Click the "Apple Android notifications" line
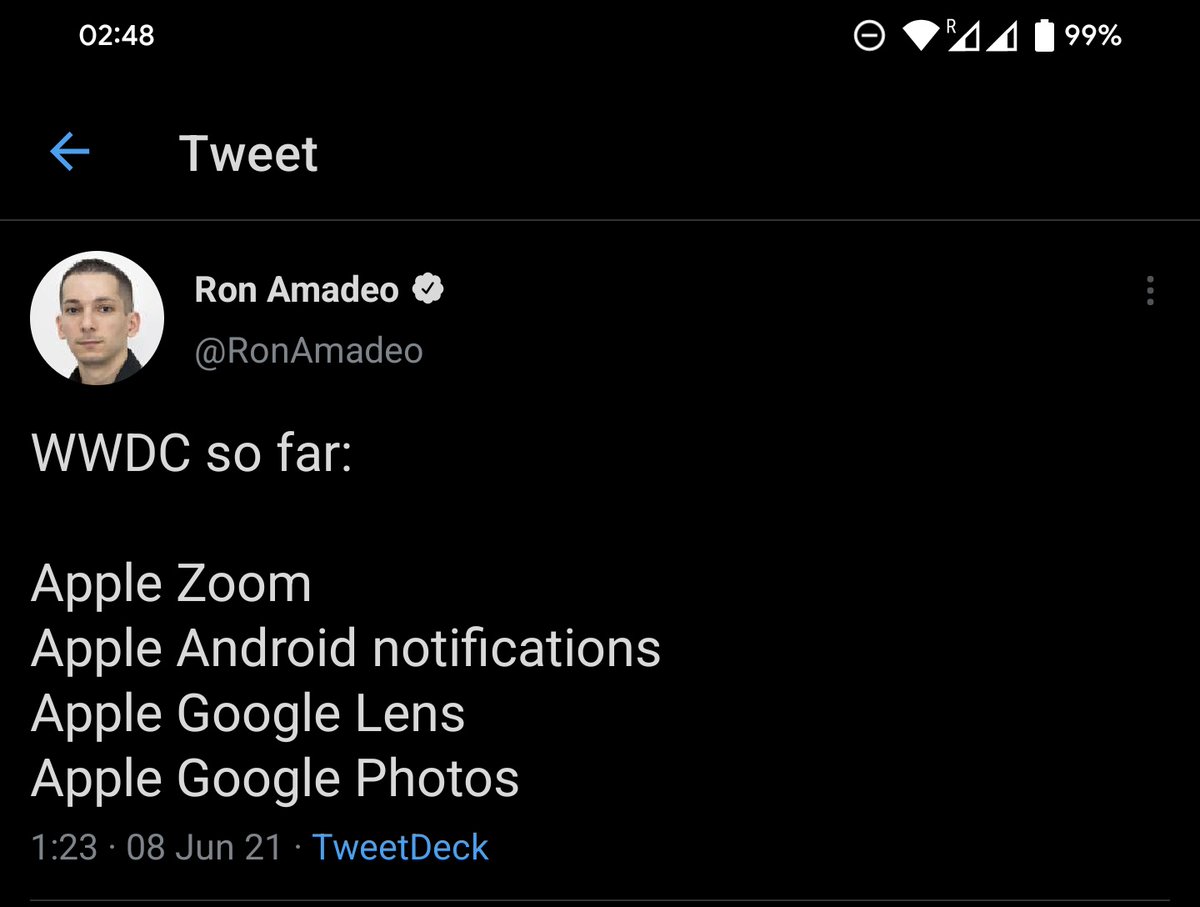 (x=346, y=648)
